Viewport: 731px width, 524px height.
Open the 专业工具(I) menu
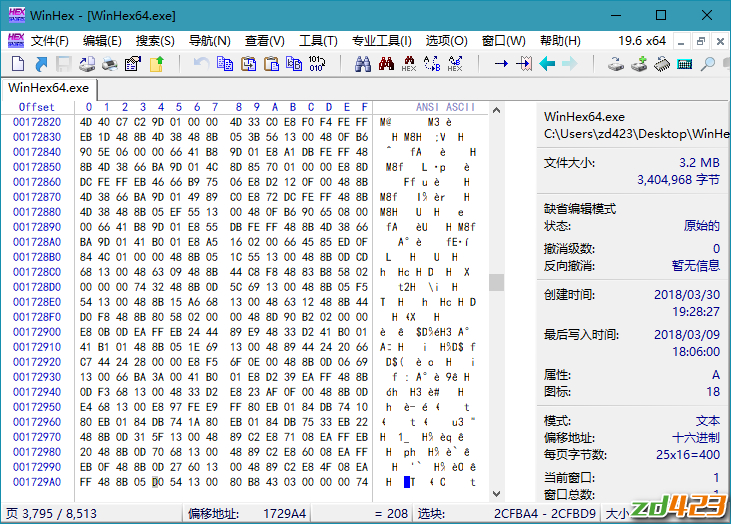382,41
